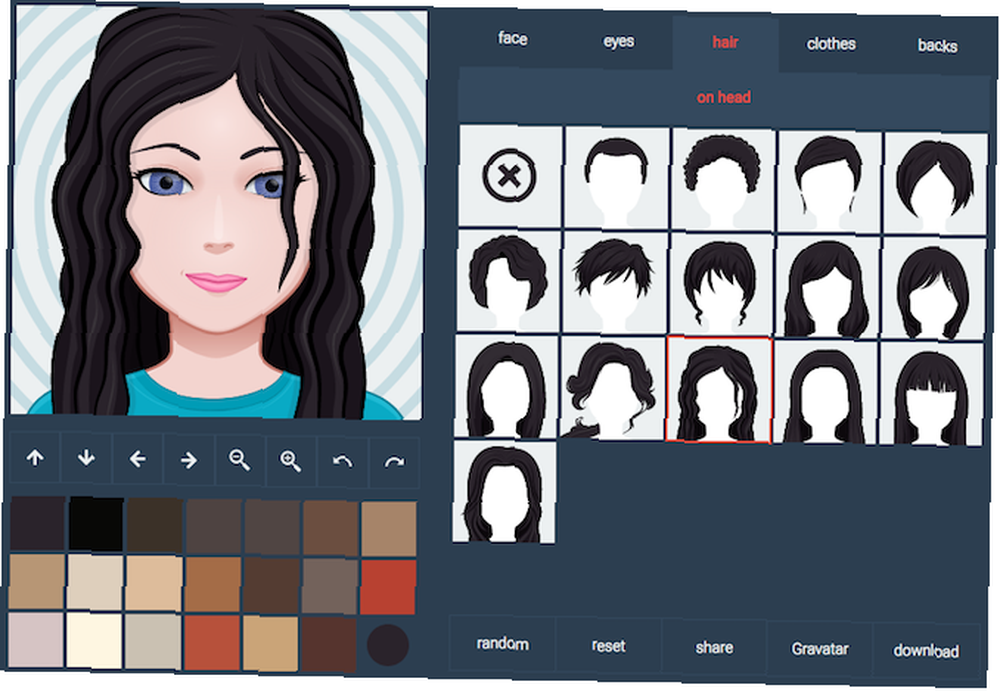Viewport: 1000px width, 691px height.
Task: Click the move down arrow button
Action: tap(86, 458)
